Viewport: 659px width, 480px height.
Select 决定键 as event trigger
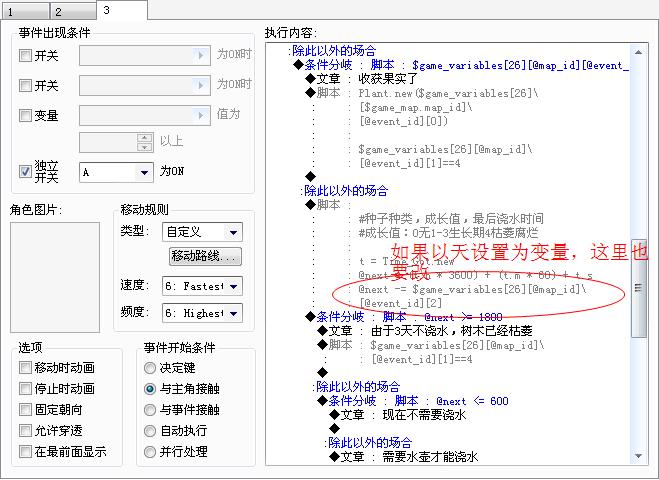coord(150,368)
